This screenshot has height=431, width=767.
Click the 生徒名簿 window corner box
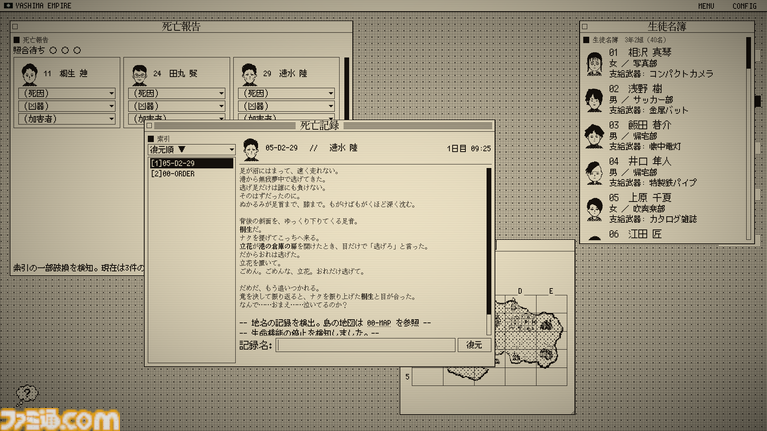(585, 26)
